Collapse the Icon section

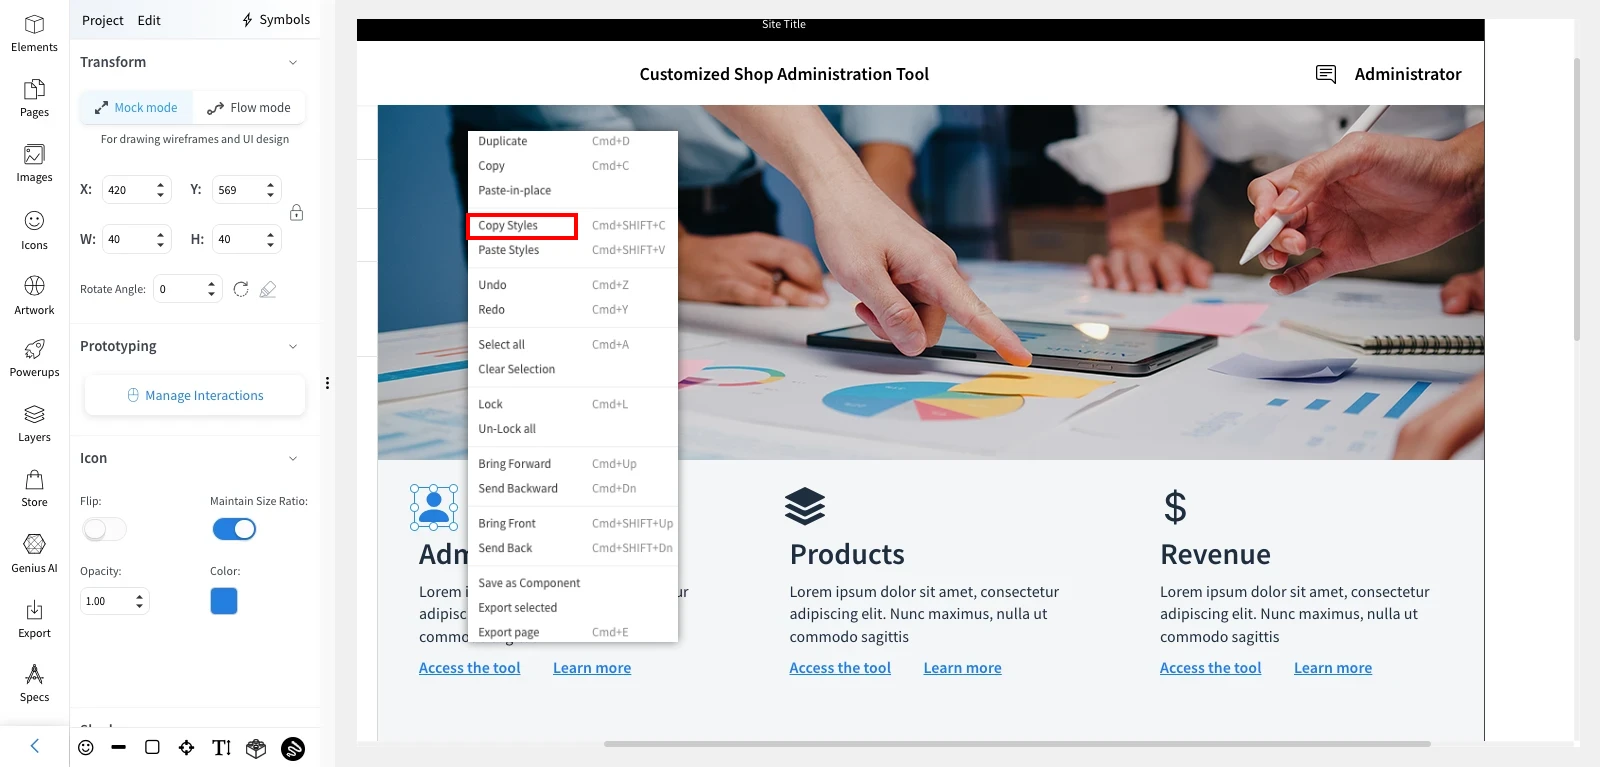pyautogui.click(x=293, y=458)
